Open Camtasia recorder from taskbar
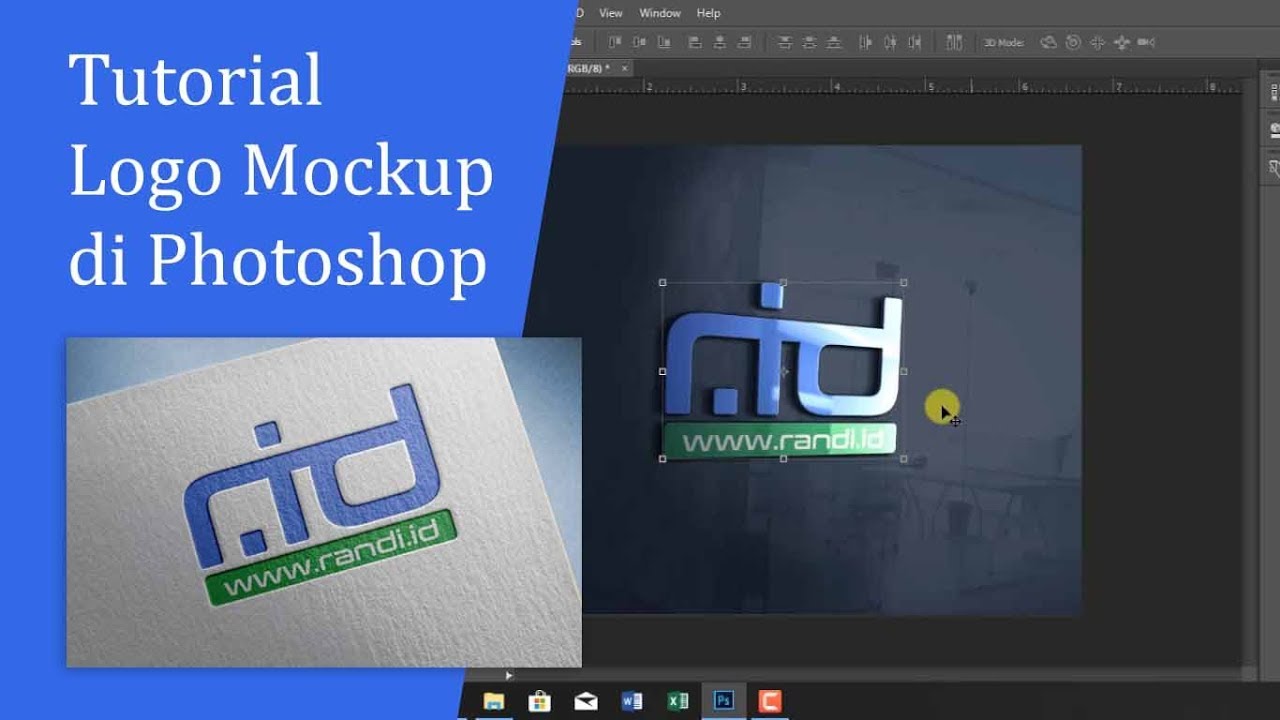Image resolution: width=1280 pixels, height=720 pixels. click(x=769, y=701)
